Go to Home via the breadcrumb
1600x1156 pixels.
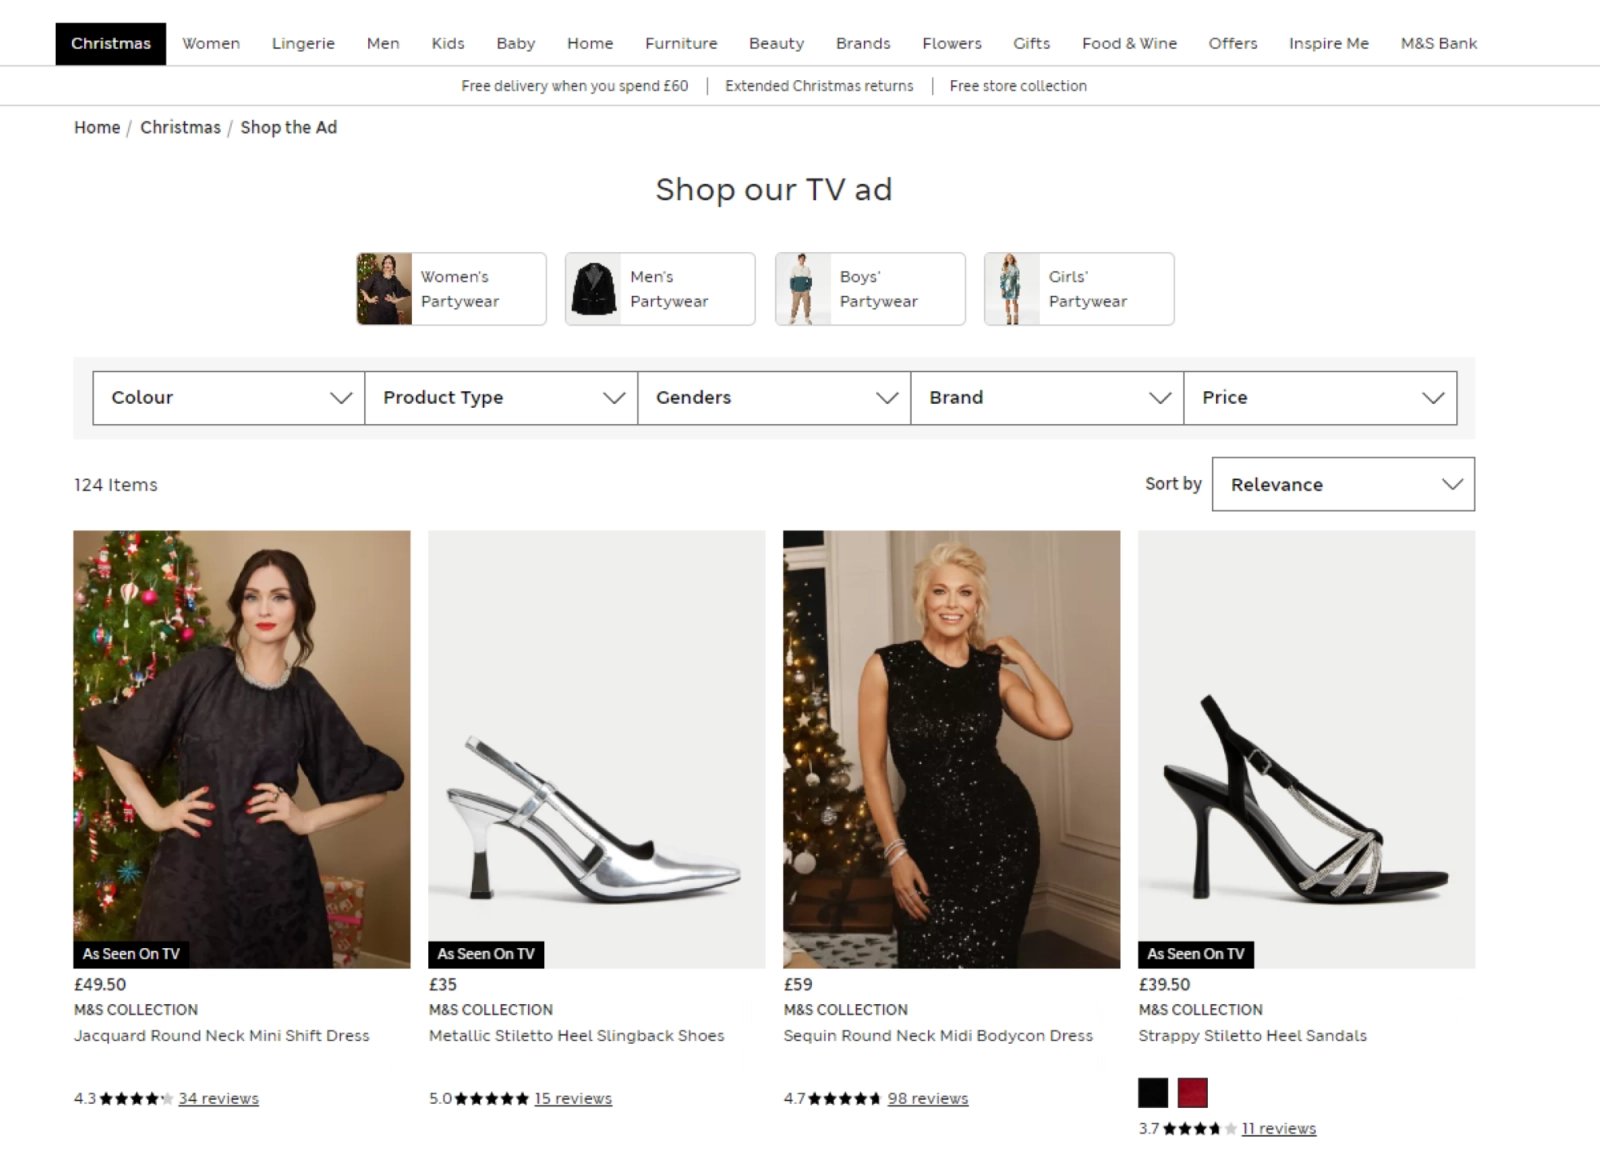point(96,127)
